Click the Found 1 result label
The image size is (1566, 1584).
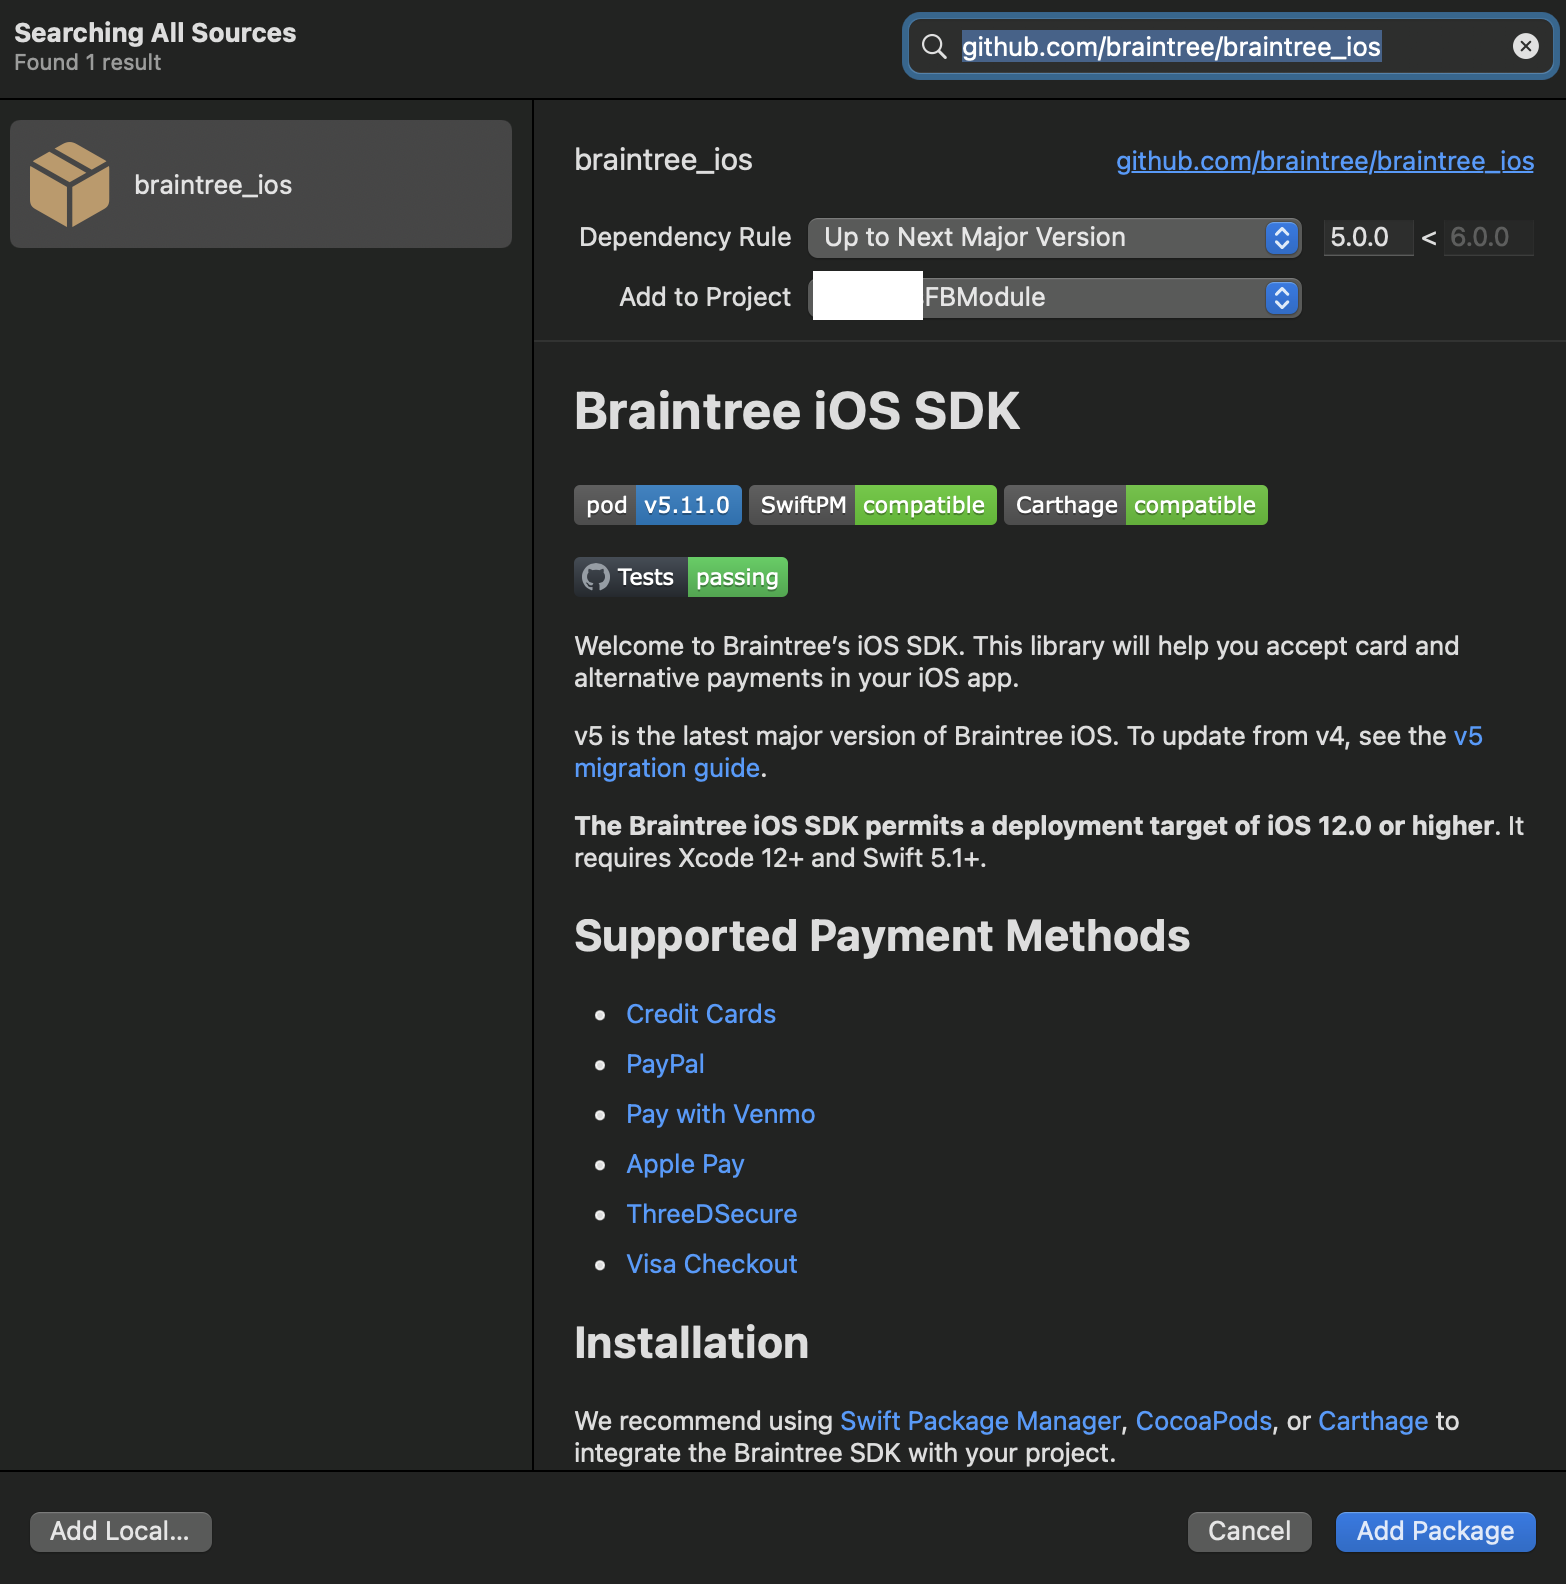[x=88, y=62]
